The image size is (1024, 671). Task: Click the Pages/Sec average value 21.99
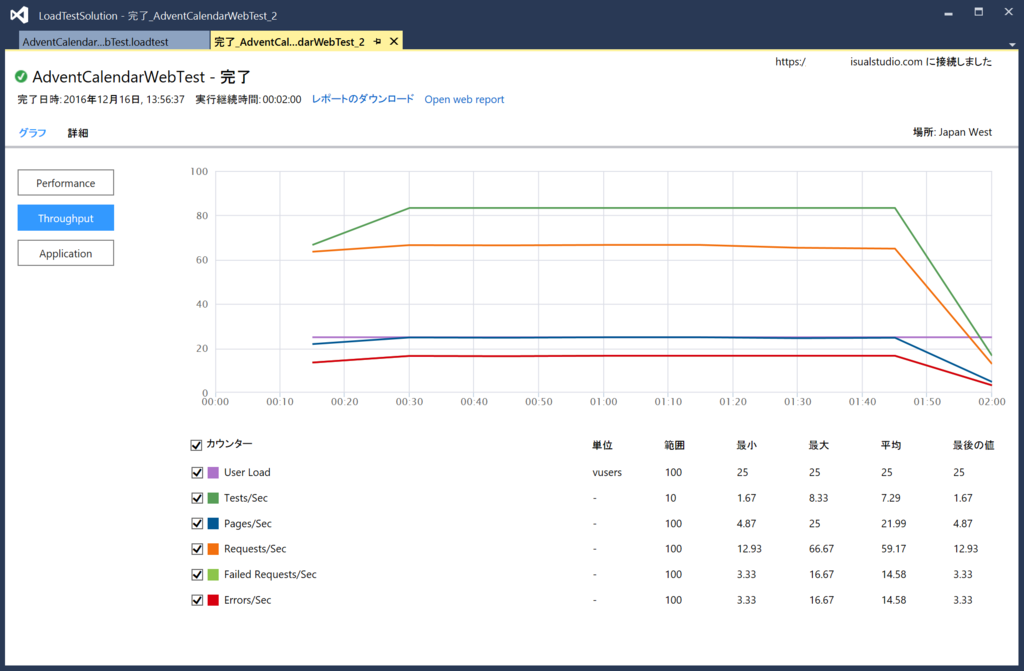[x=893, y=523]
